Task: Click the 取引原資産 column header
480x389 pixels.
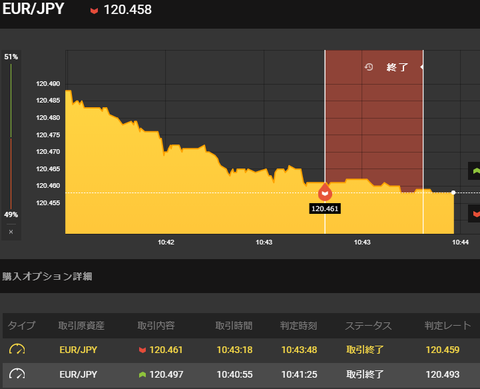Action: 81,325
